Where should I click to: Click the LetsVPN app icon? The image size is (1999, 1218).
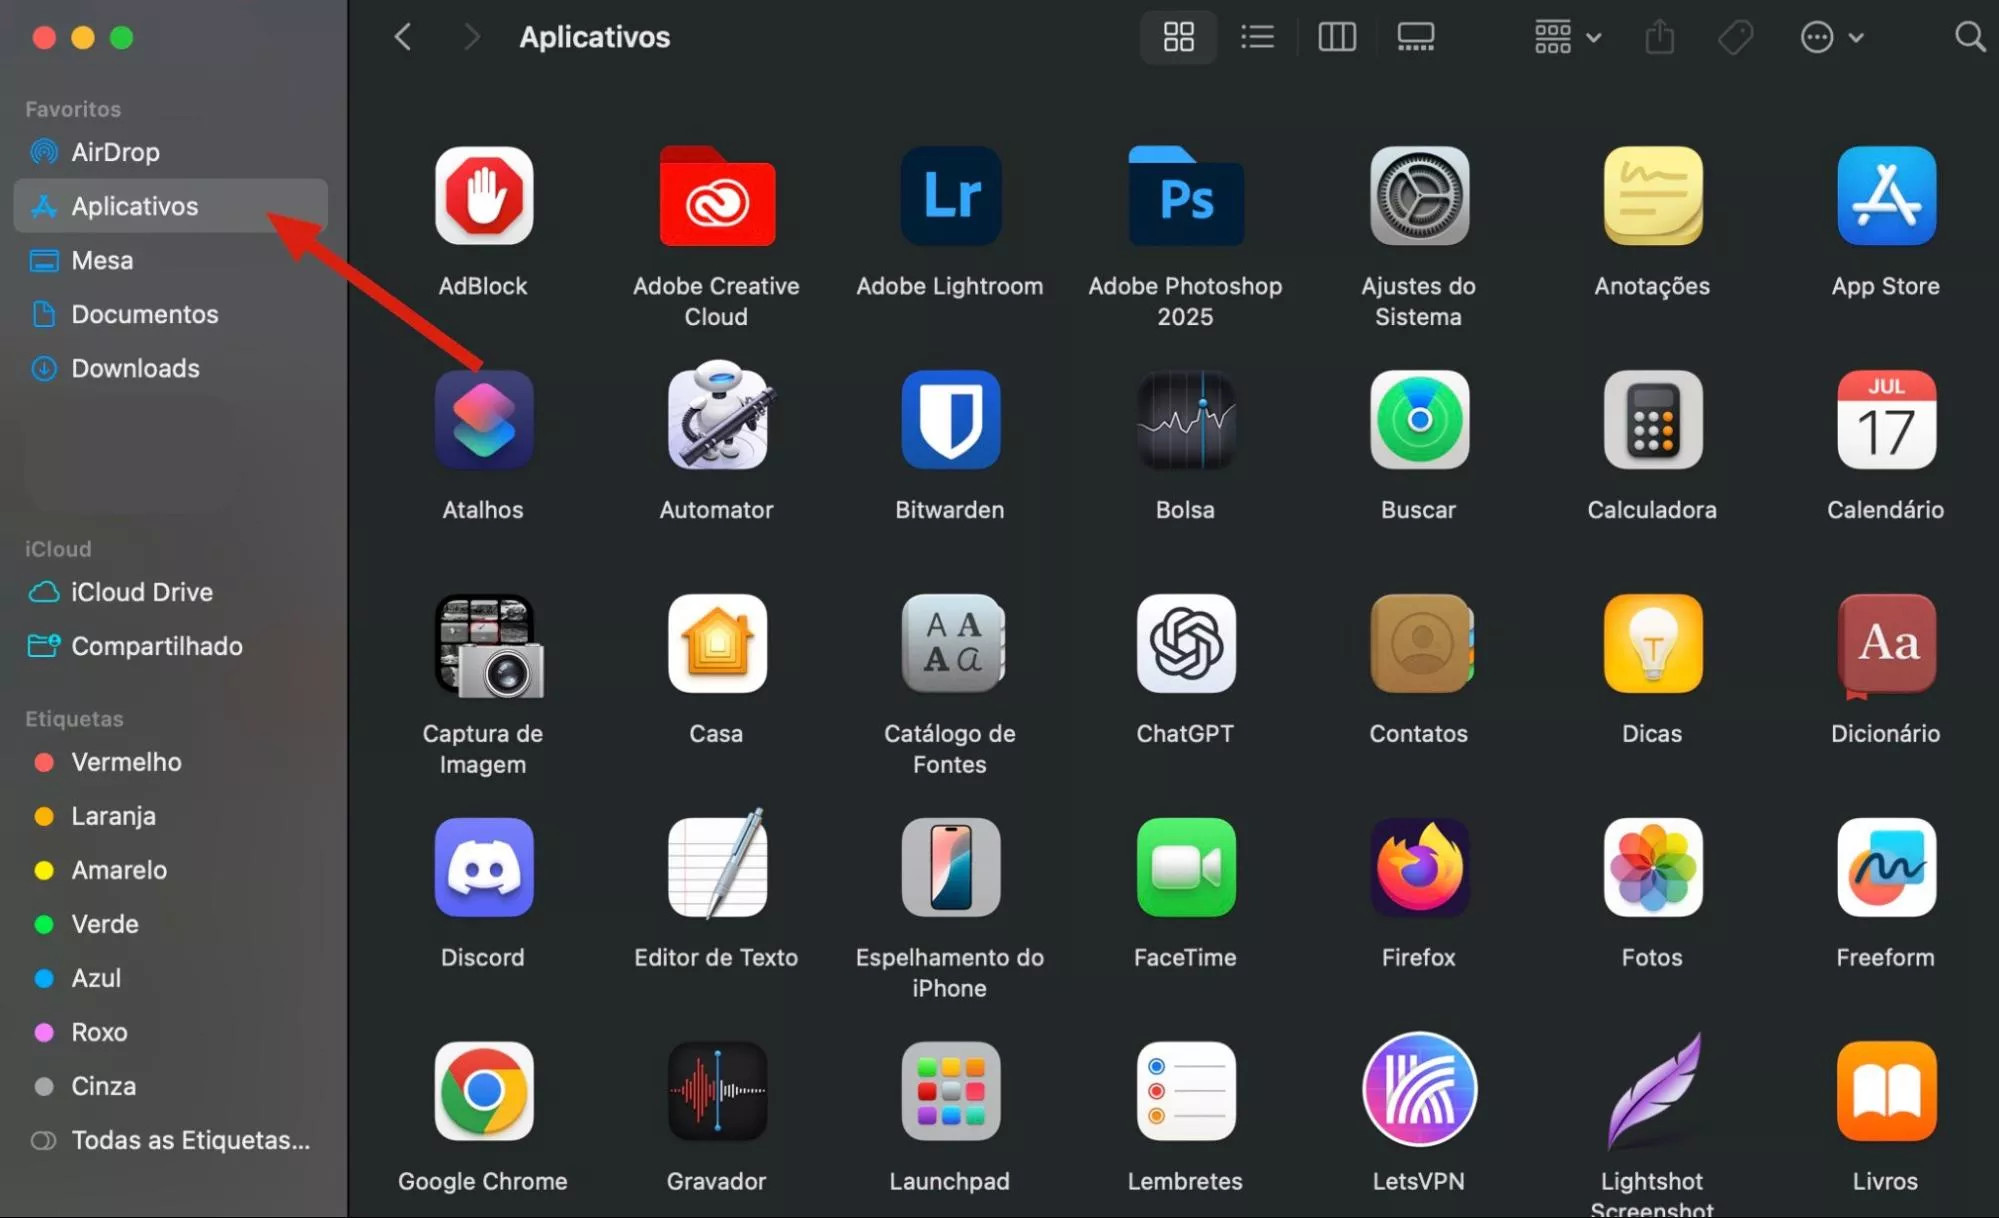click(1418, 1091)
